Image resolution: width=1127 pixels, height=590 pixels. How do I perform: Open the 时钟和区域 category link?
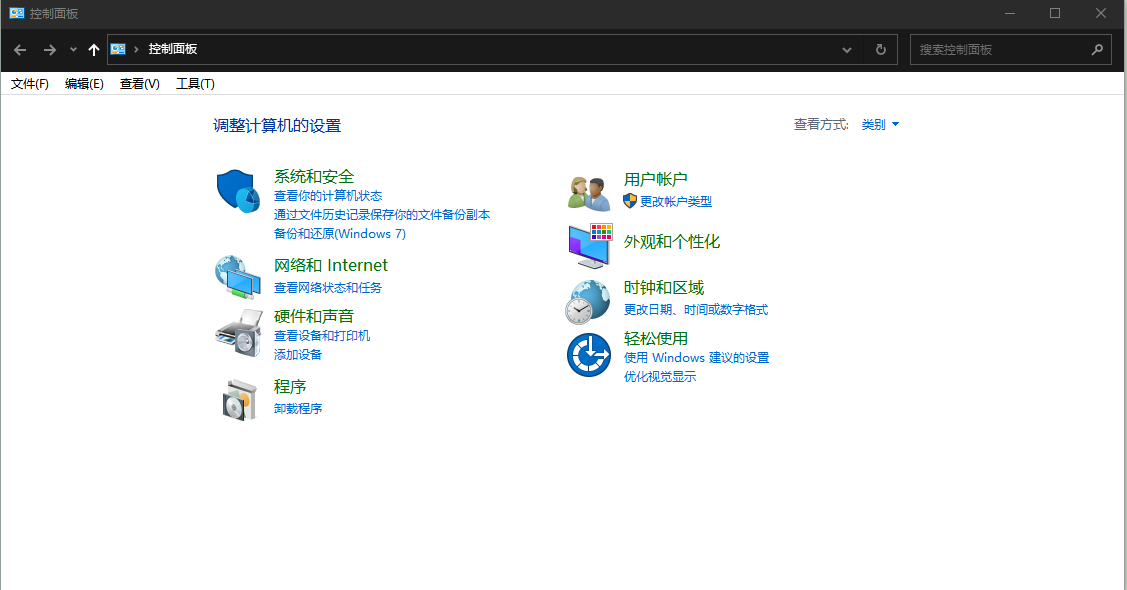click(x=663, y=287)
